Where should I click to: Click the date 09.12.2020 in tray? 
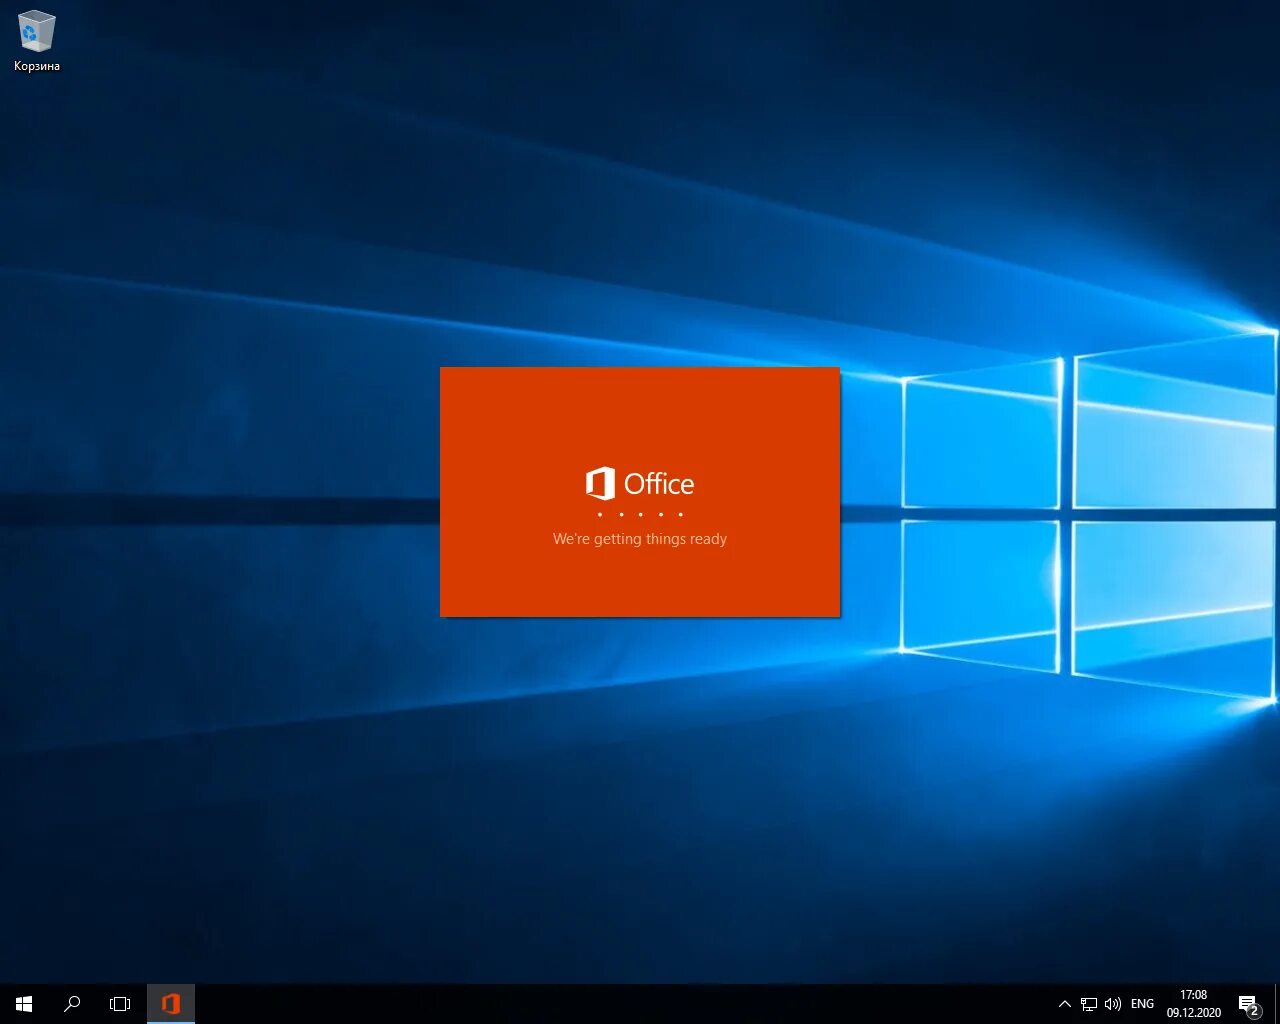1193,1011
